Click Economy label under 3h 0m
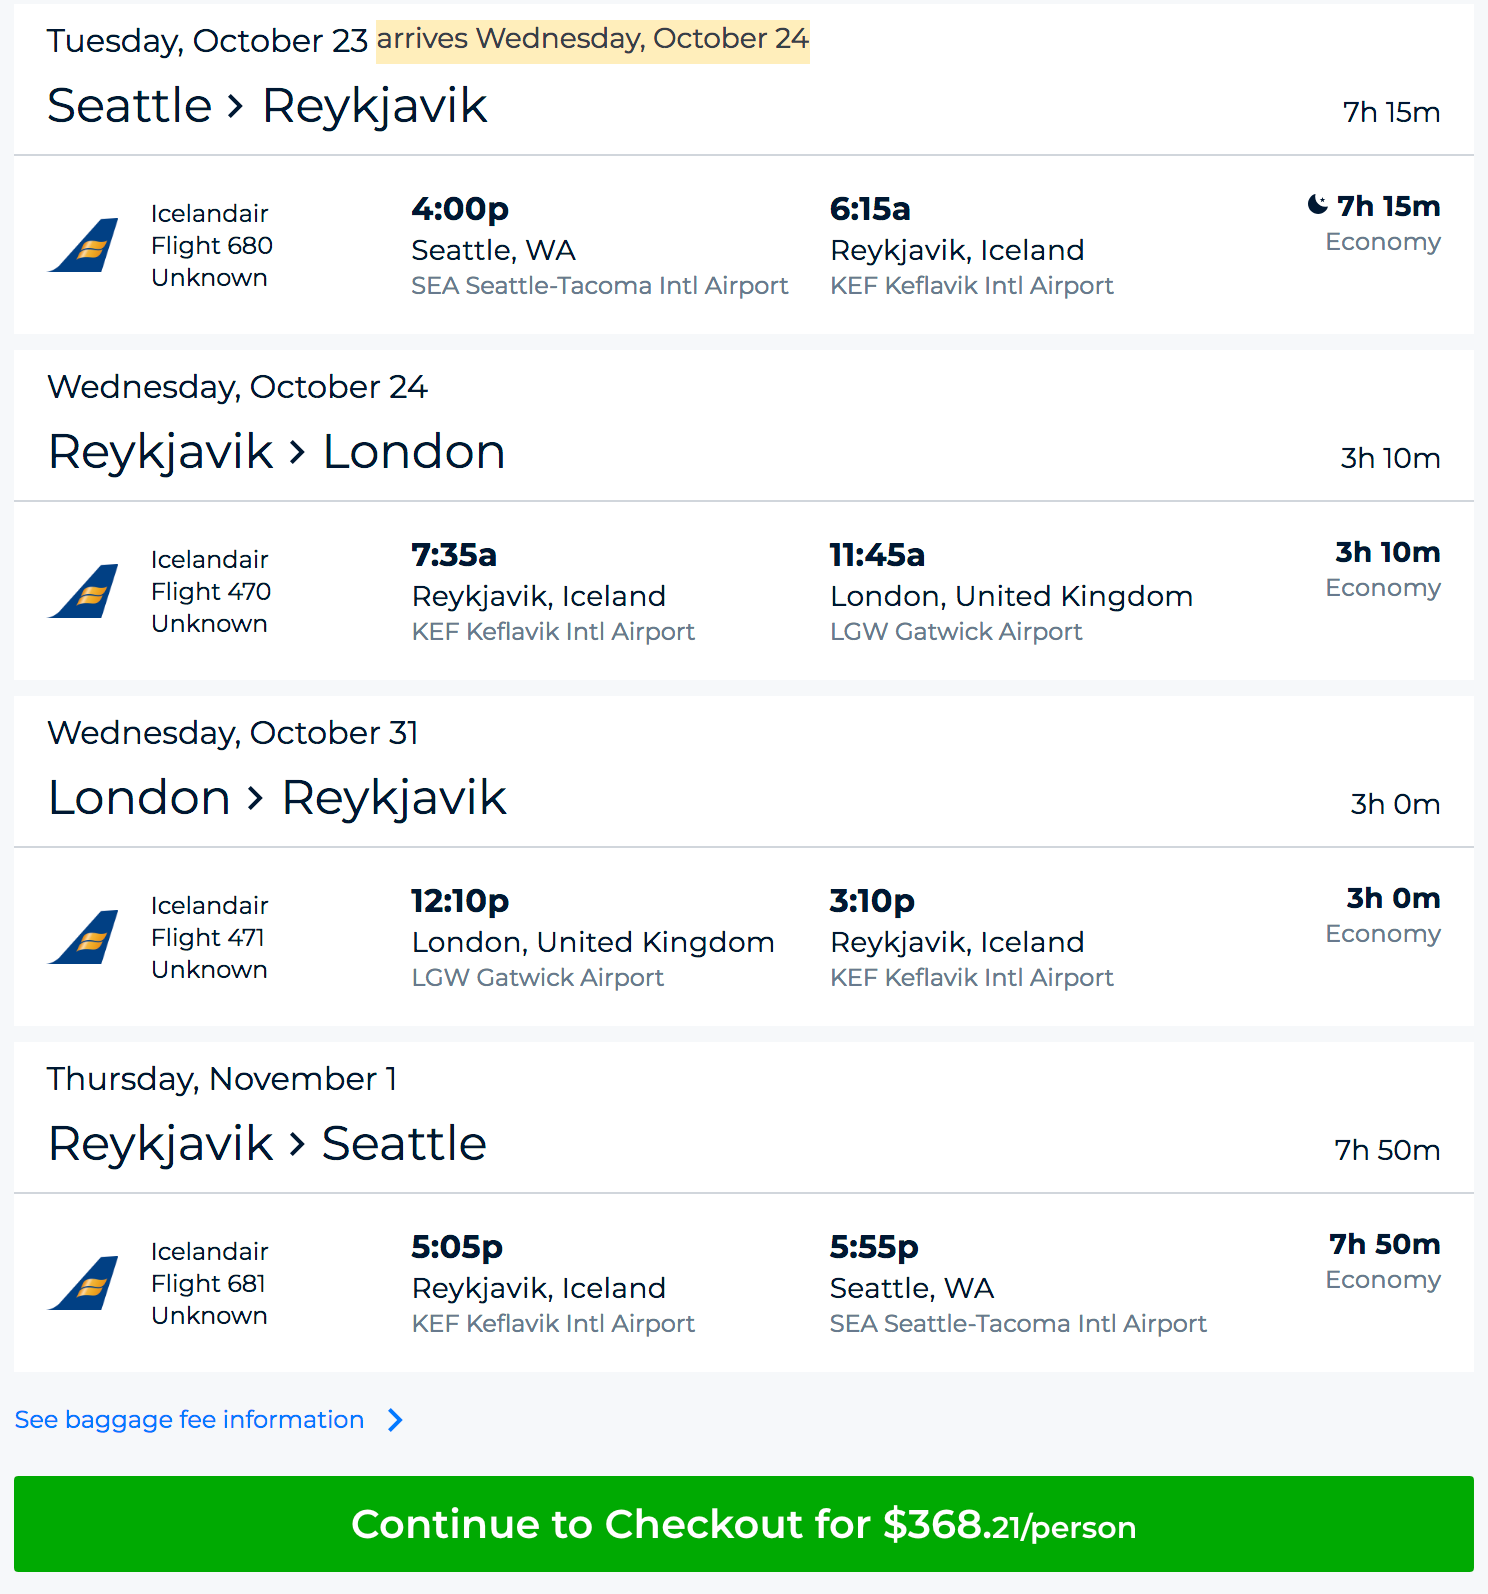Image resolution: width=1488 pixels, height=1594 pixels. coord(1383,934)
